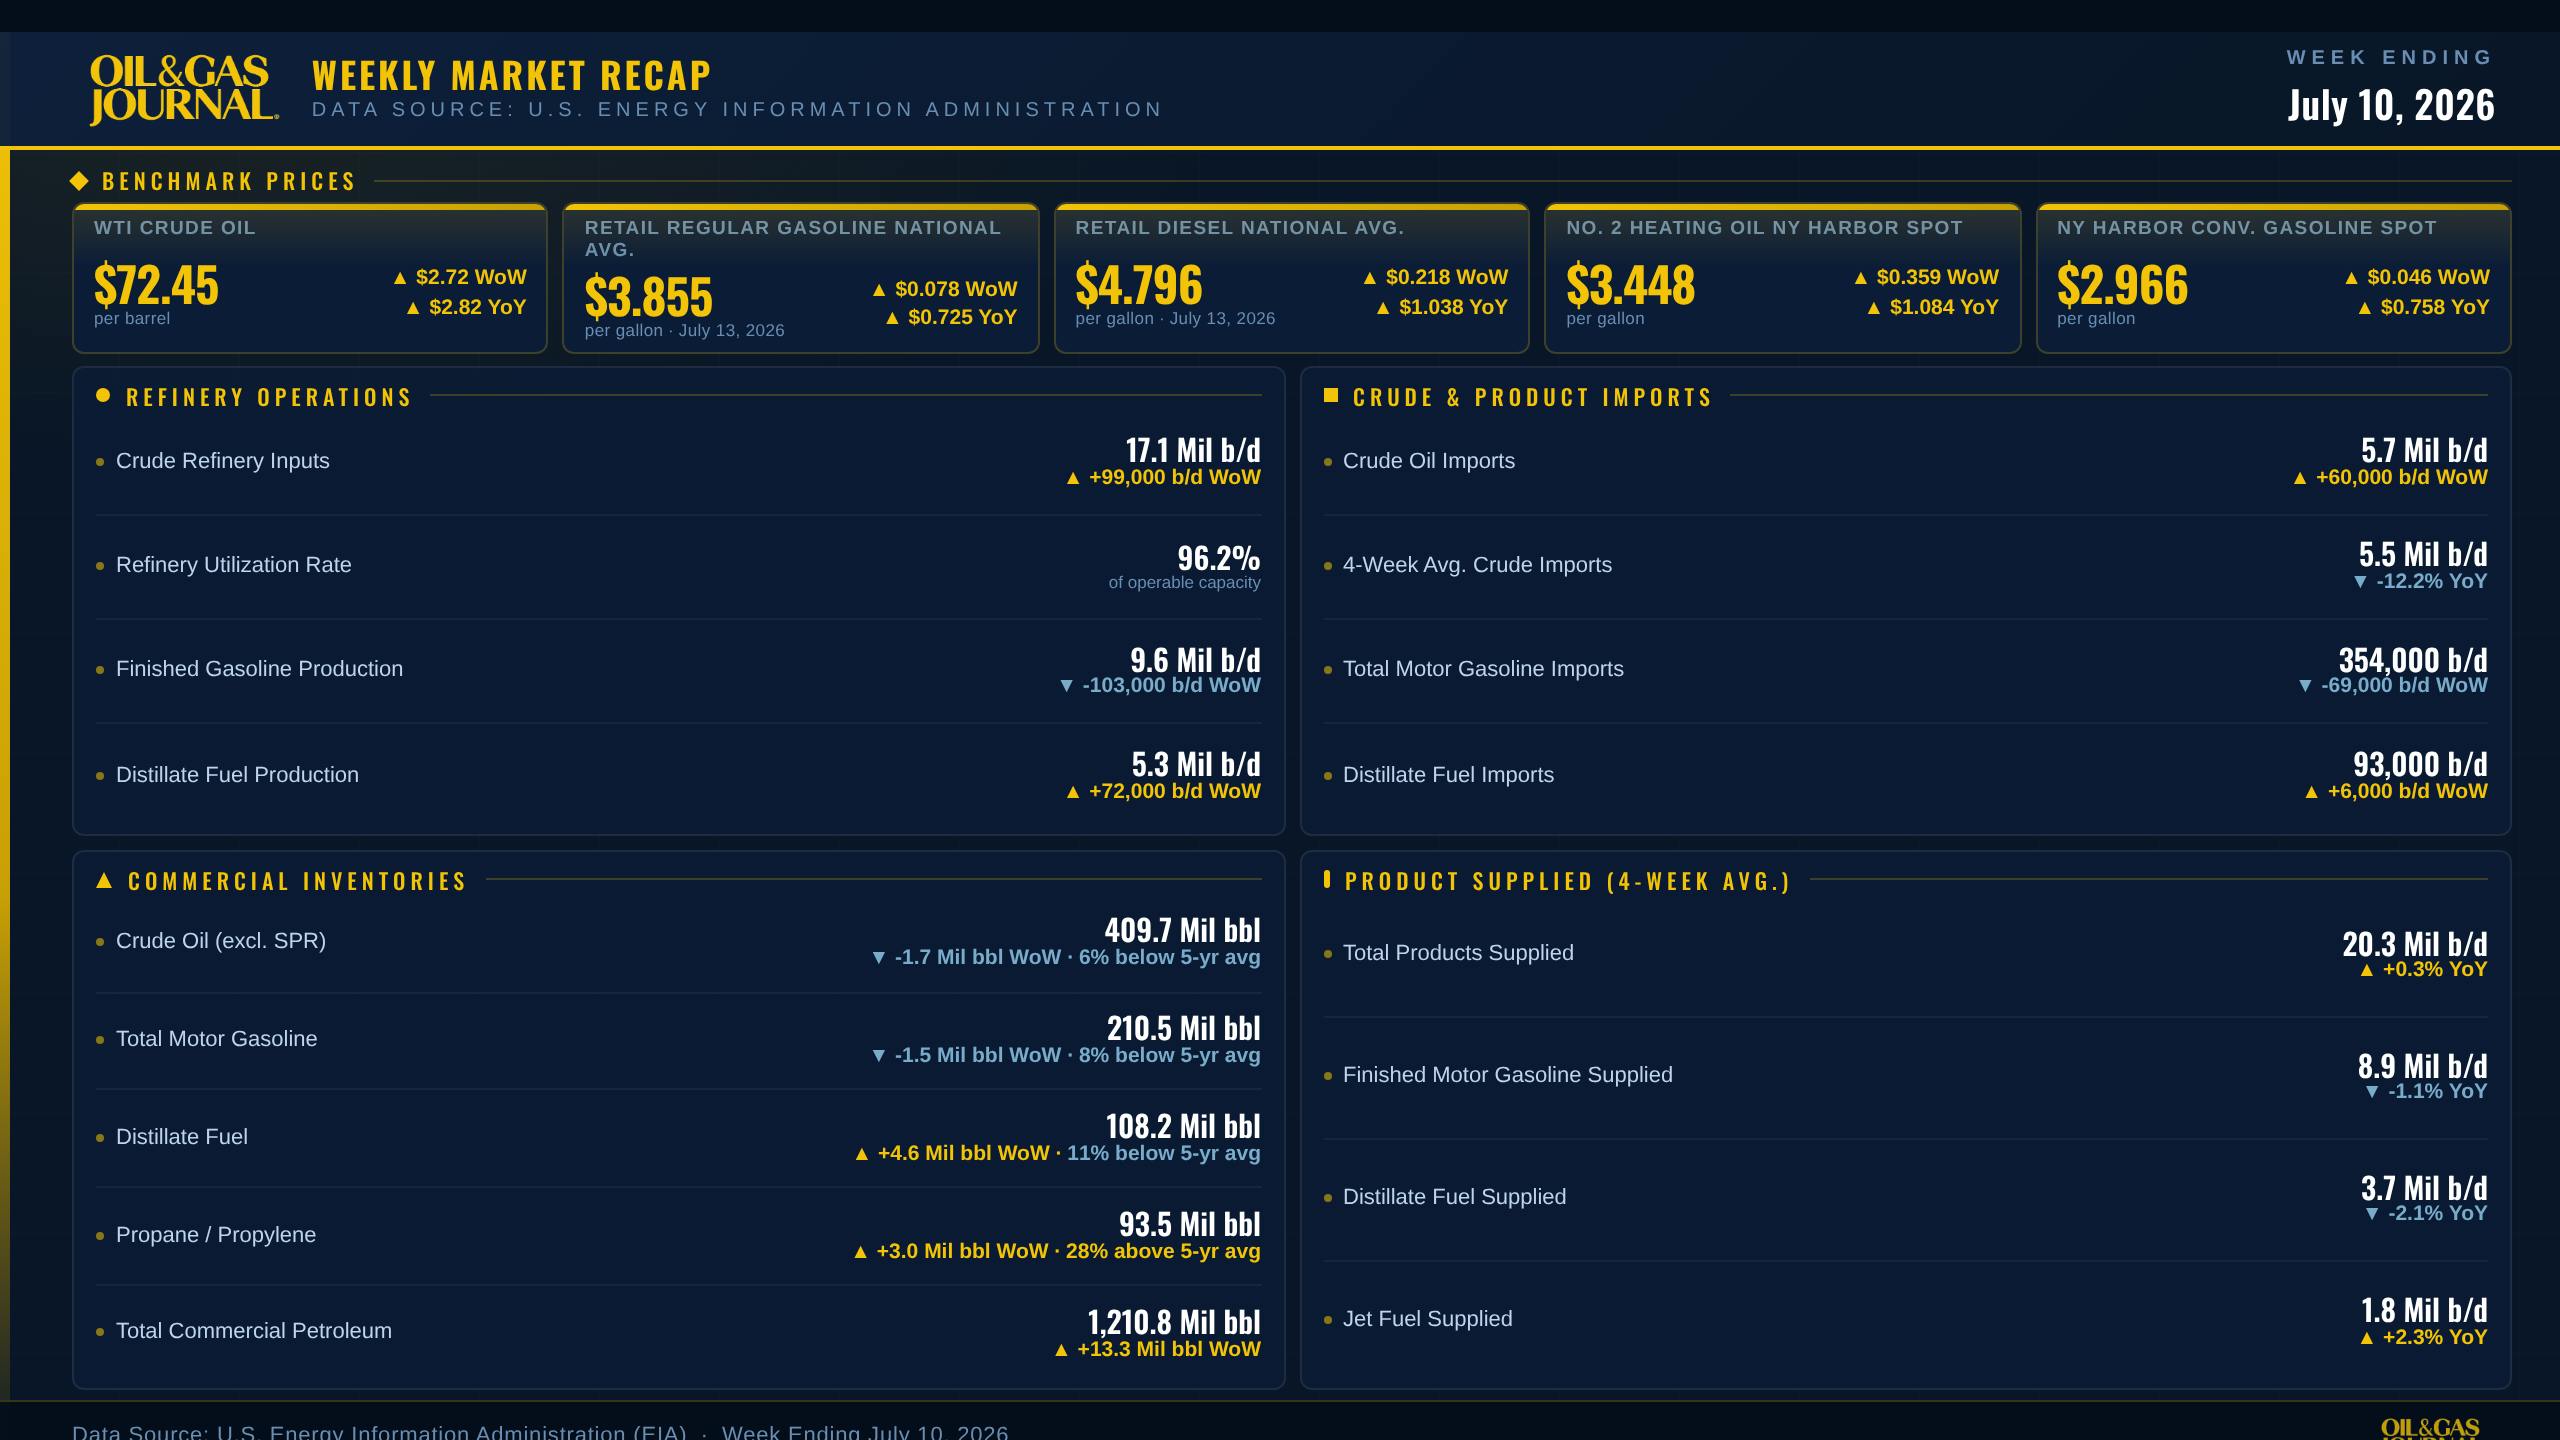Open the Retail Diesel National Avg. card

1292,278
